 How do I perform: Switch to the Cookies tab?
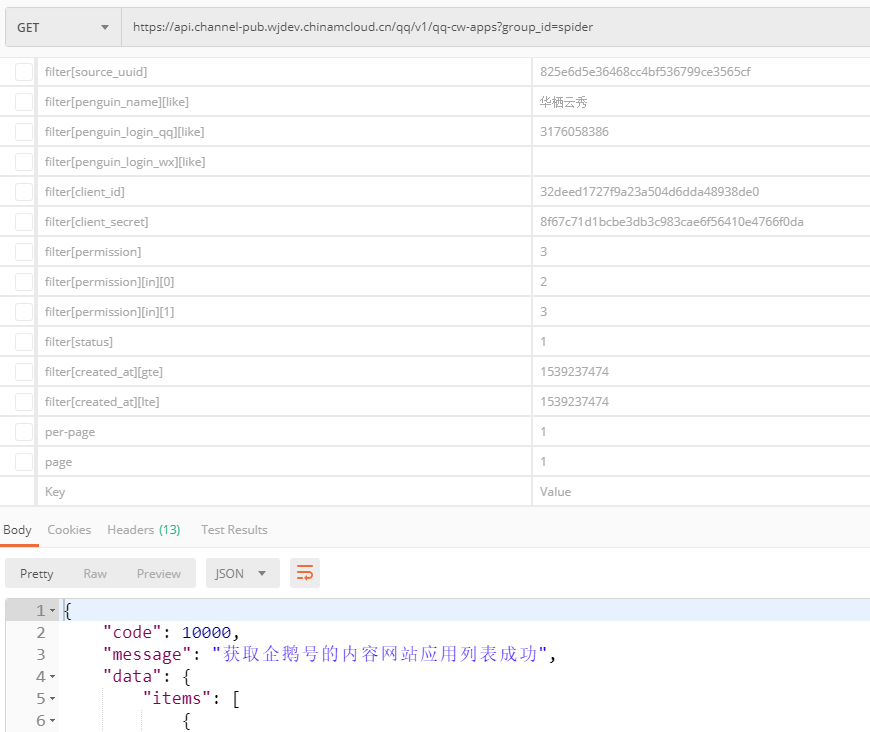tap(69, 530)
